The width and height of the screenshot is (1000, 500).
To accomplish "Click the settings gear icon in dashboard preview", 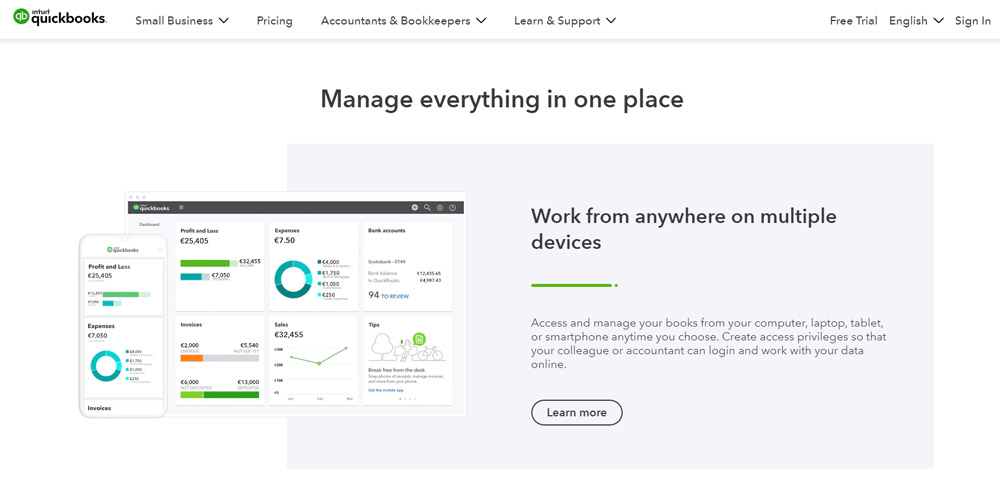I will (x=440, y=207).
